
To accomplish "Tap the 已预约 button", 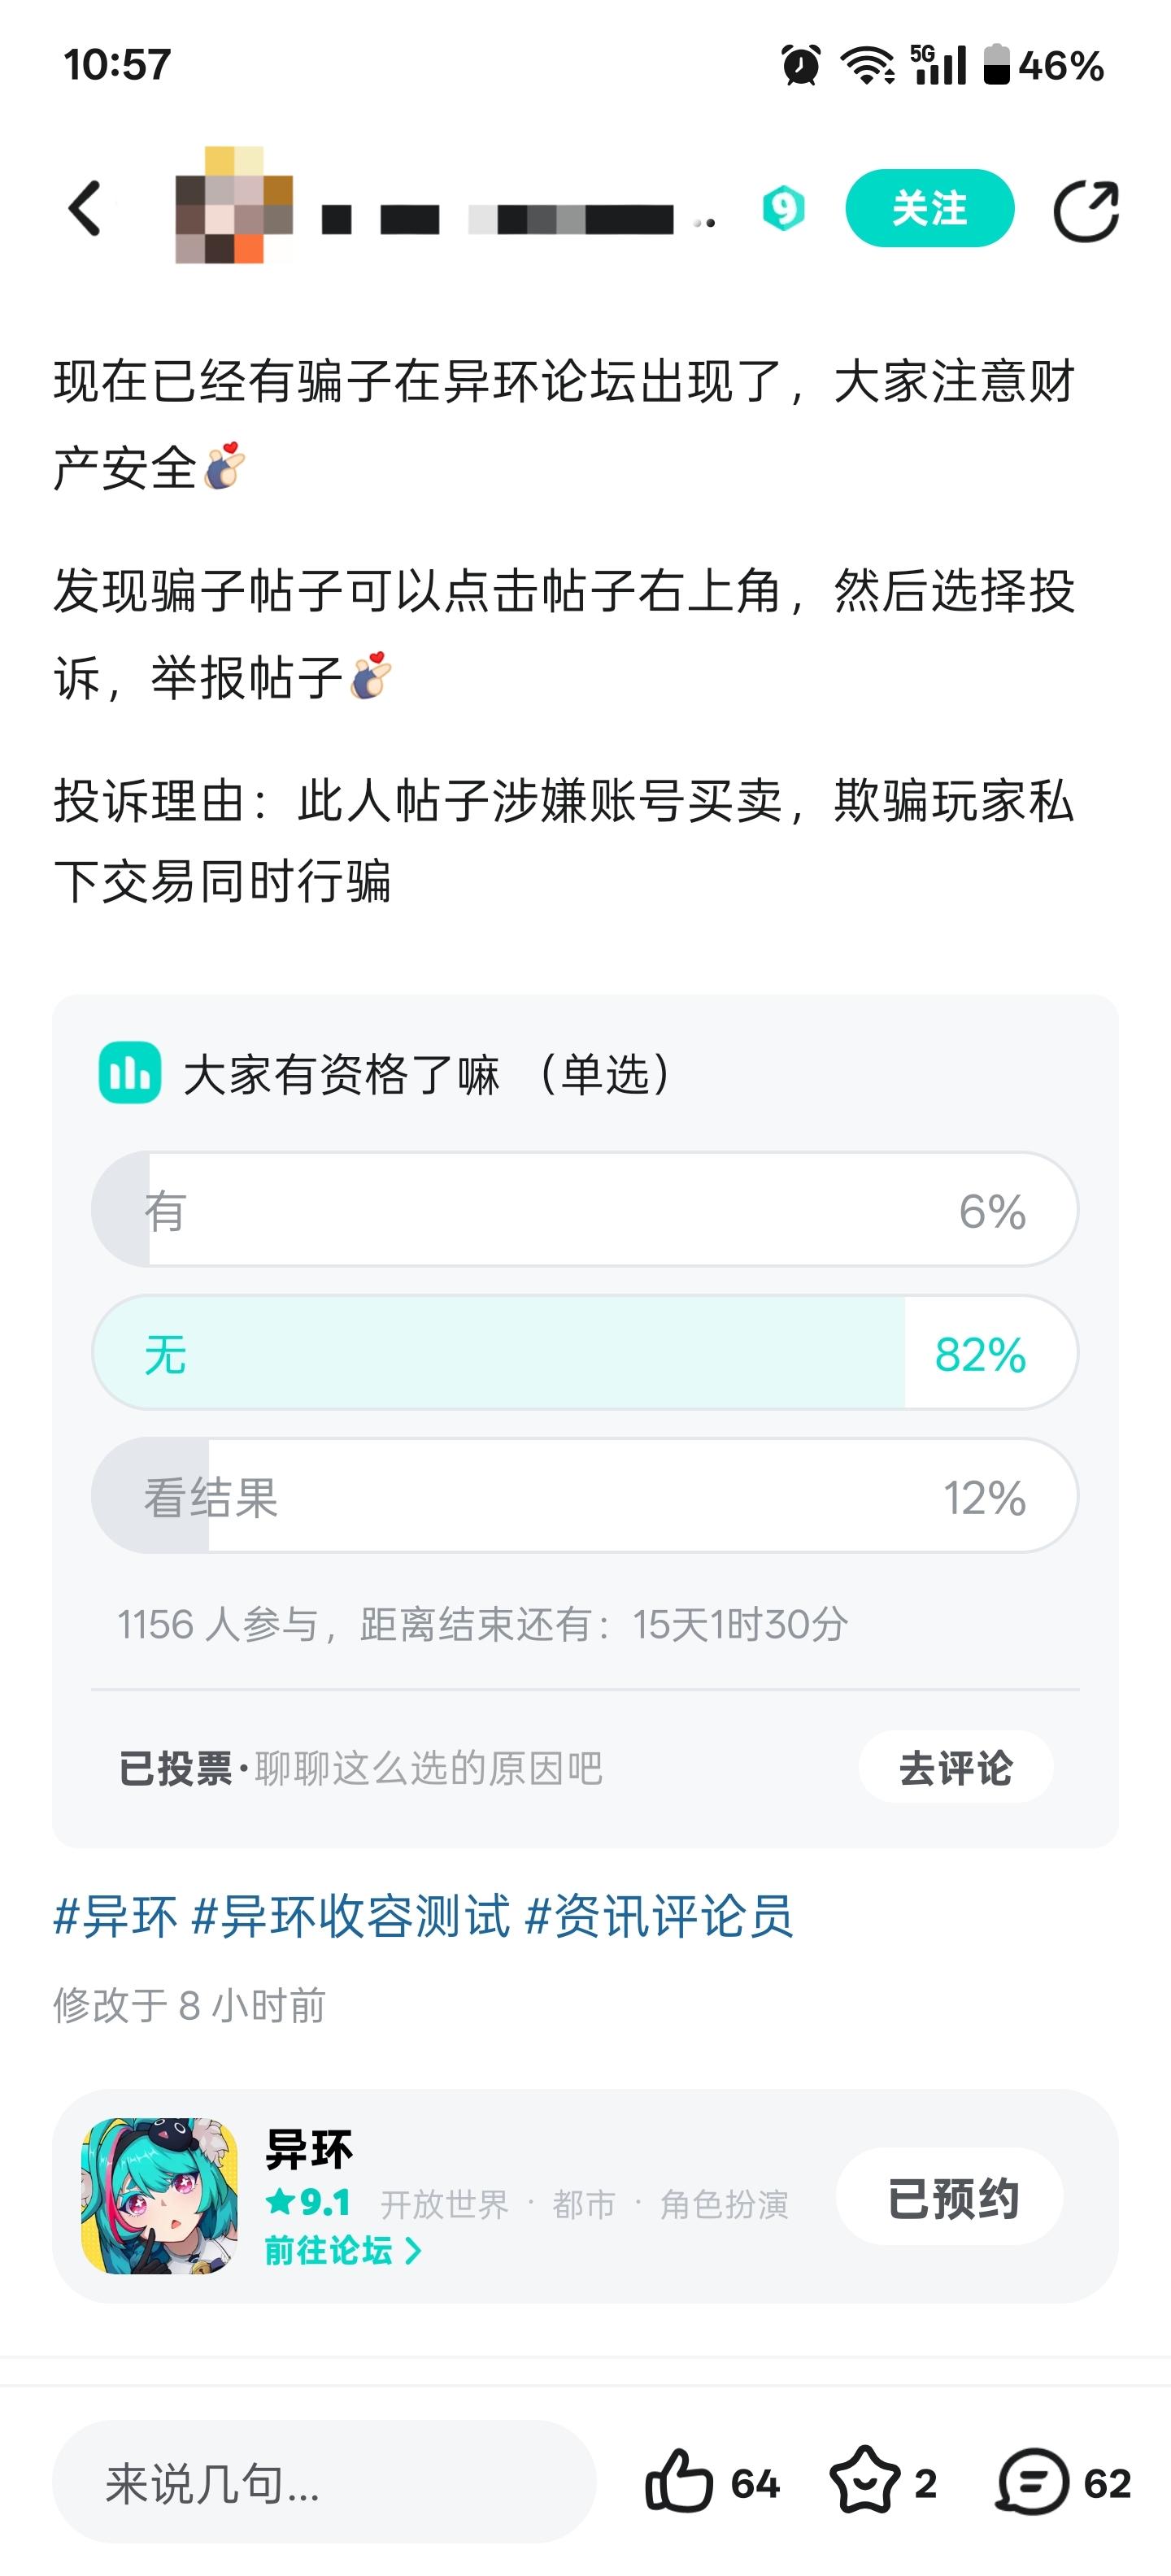I will 951,2197.
